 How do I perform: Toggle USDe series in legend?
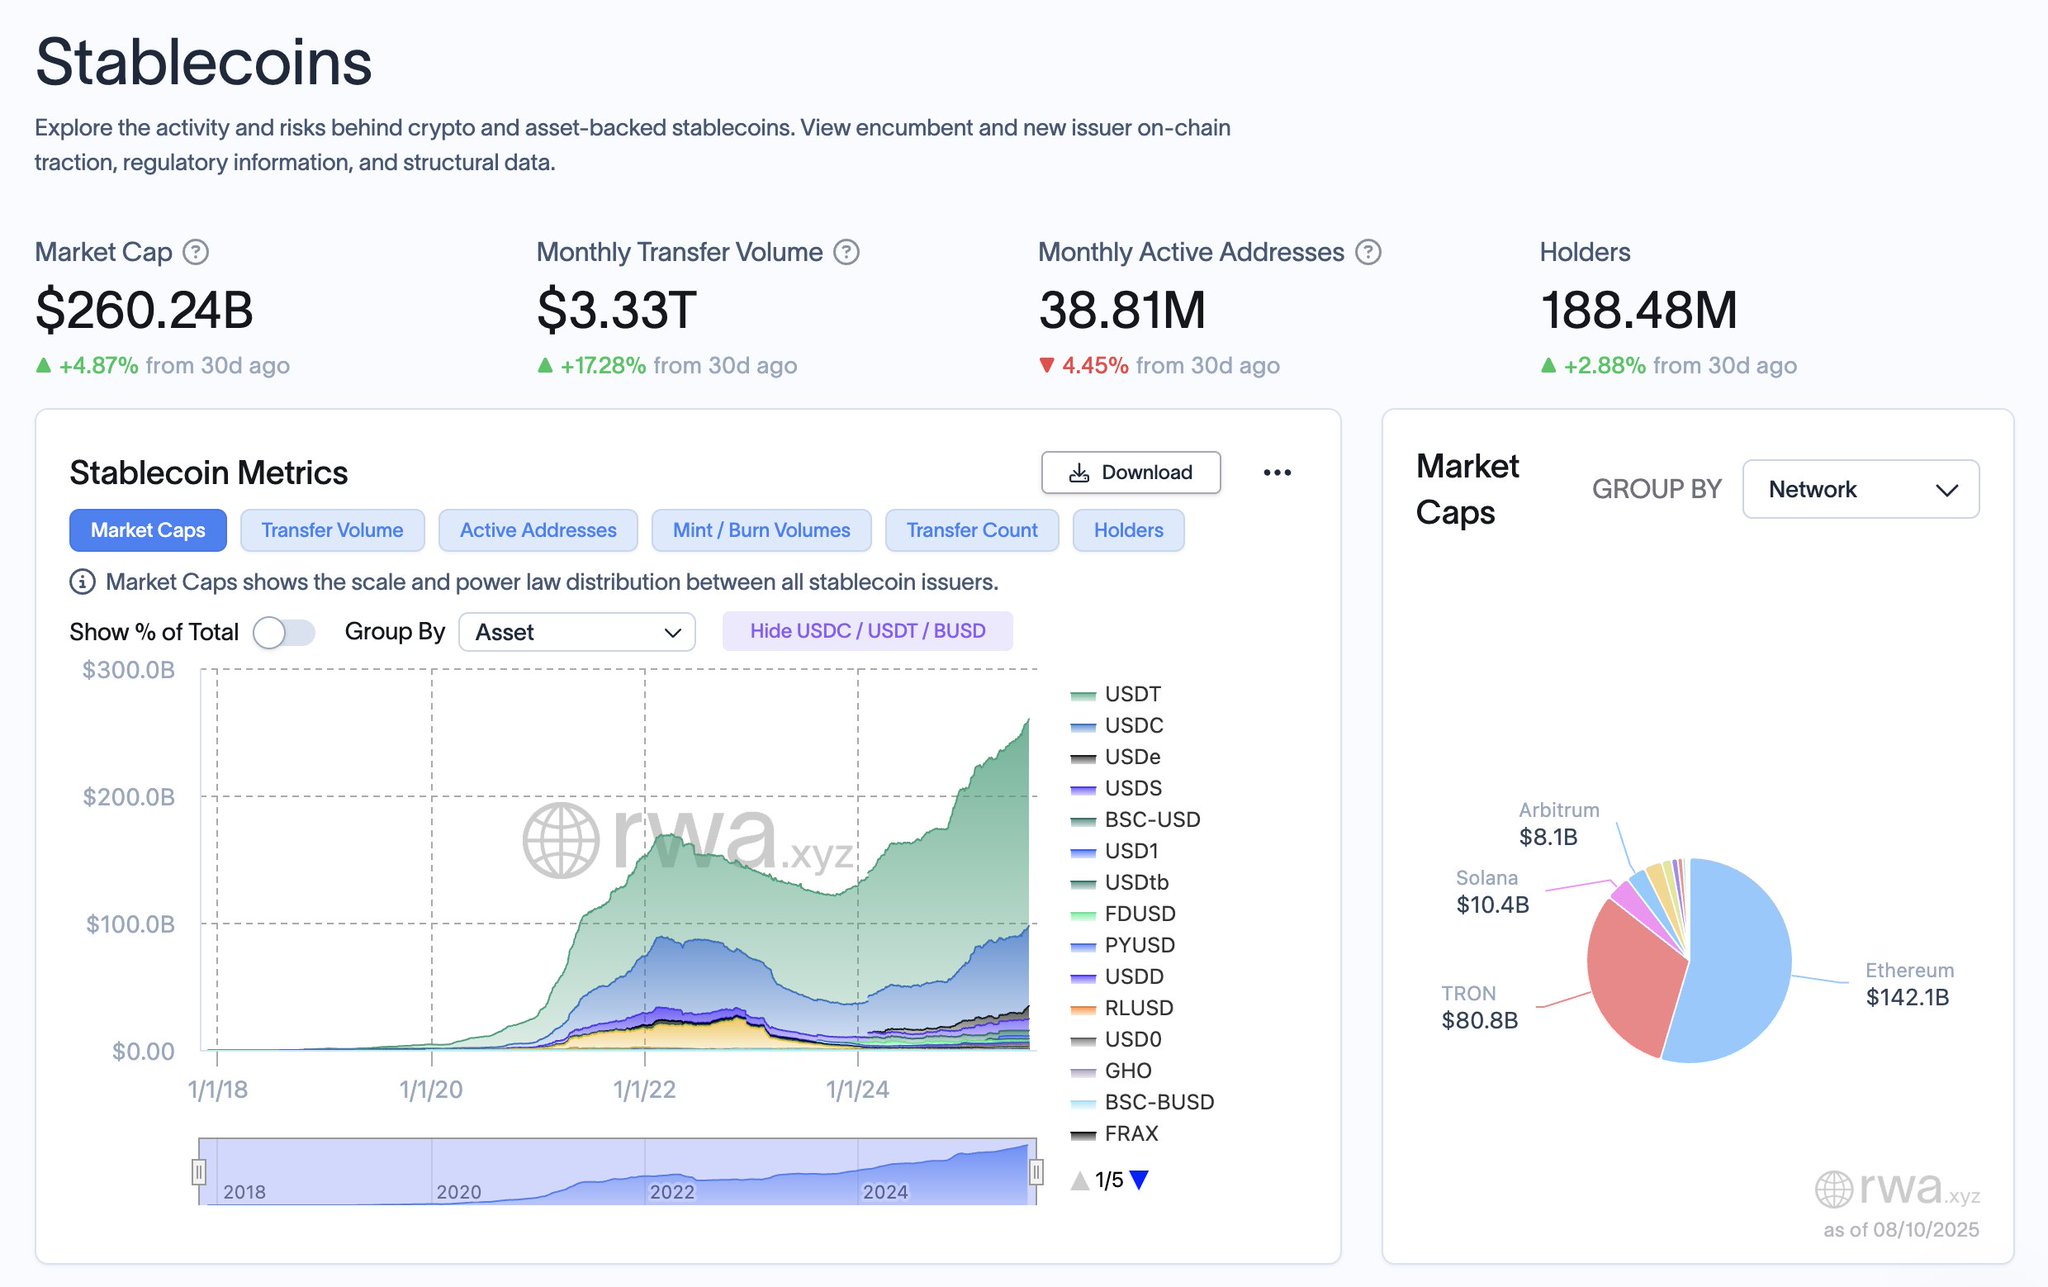point(1115,757)
